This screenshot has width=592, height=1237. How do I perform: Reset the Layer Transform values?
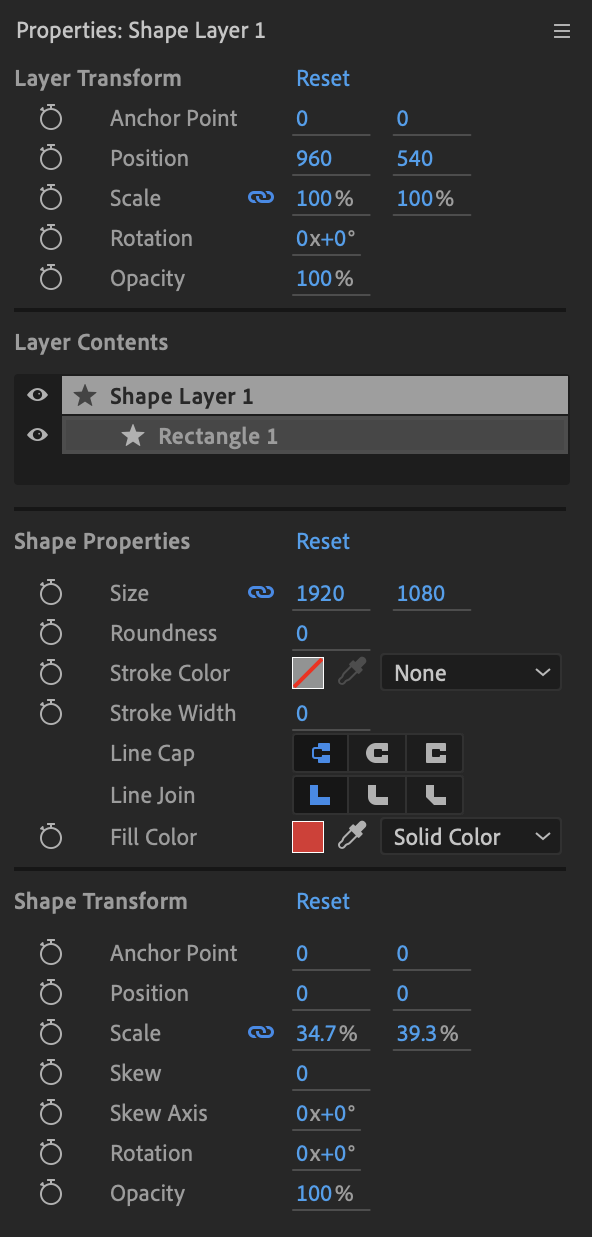pos(323,78)
